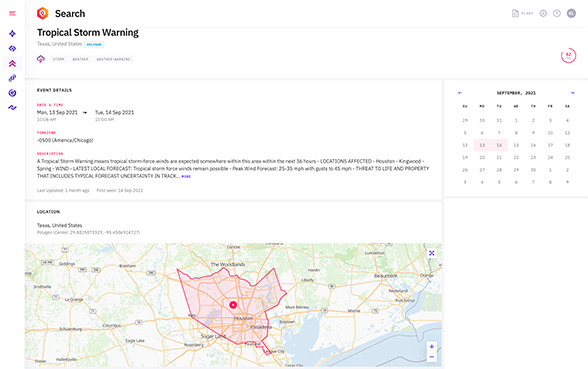Click the Last Updated 1 month ago text
Image resolution: width=588 pixels, height=369 pixels.
point(63,190)
